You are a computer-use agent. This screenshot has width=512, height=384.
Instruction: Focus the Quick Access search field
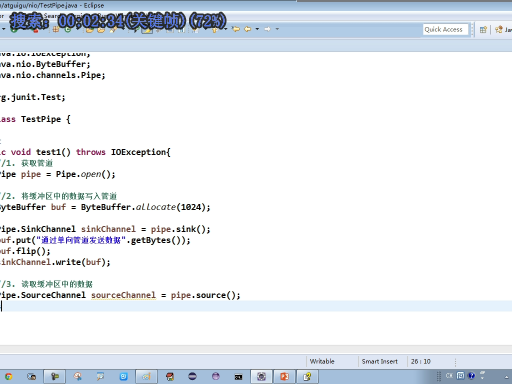[x=445, y=30]
